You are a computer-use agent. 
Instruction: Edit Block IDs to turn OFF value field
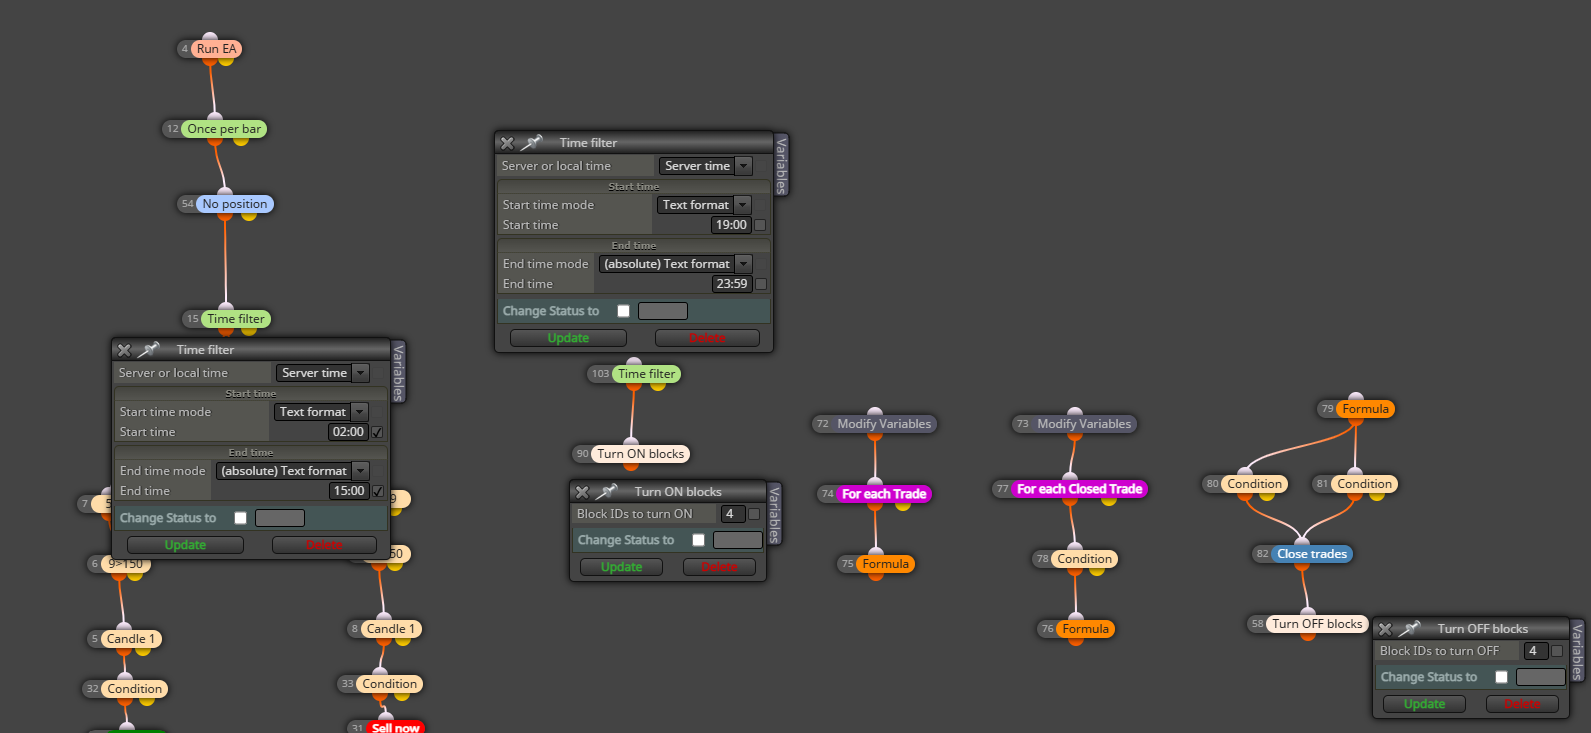[1535, 651]
